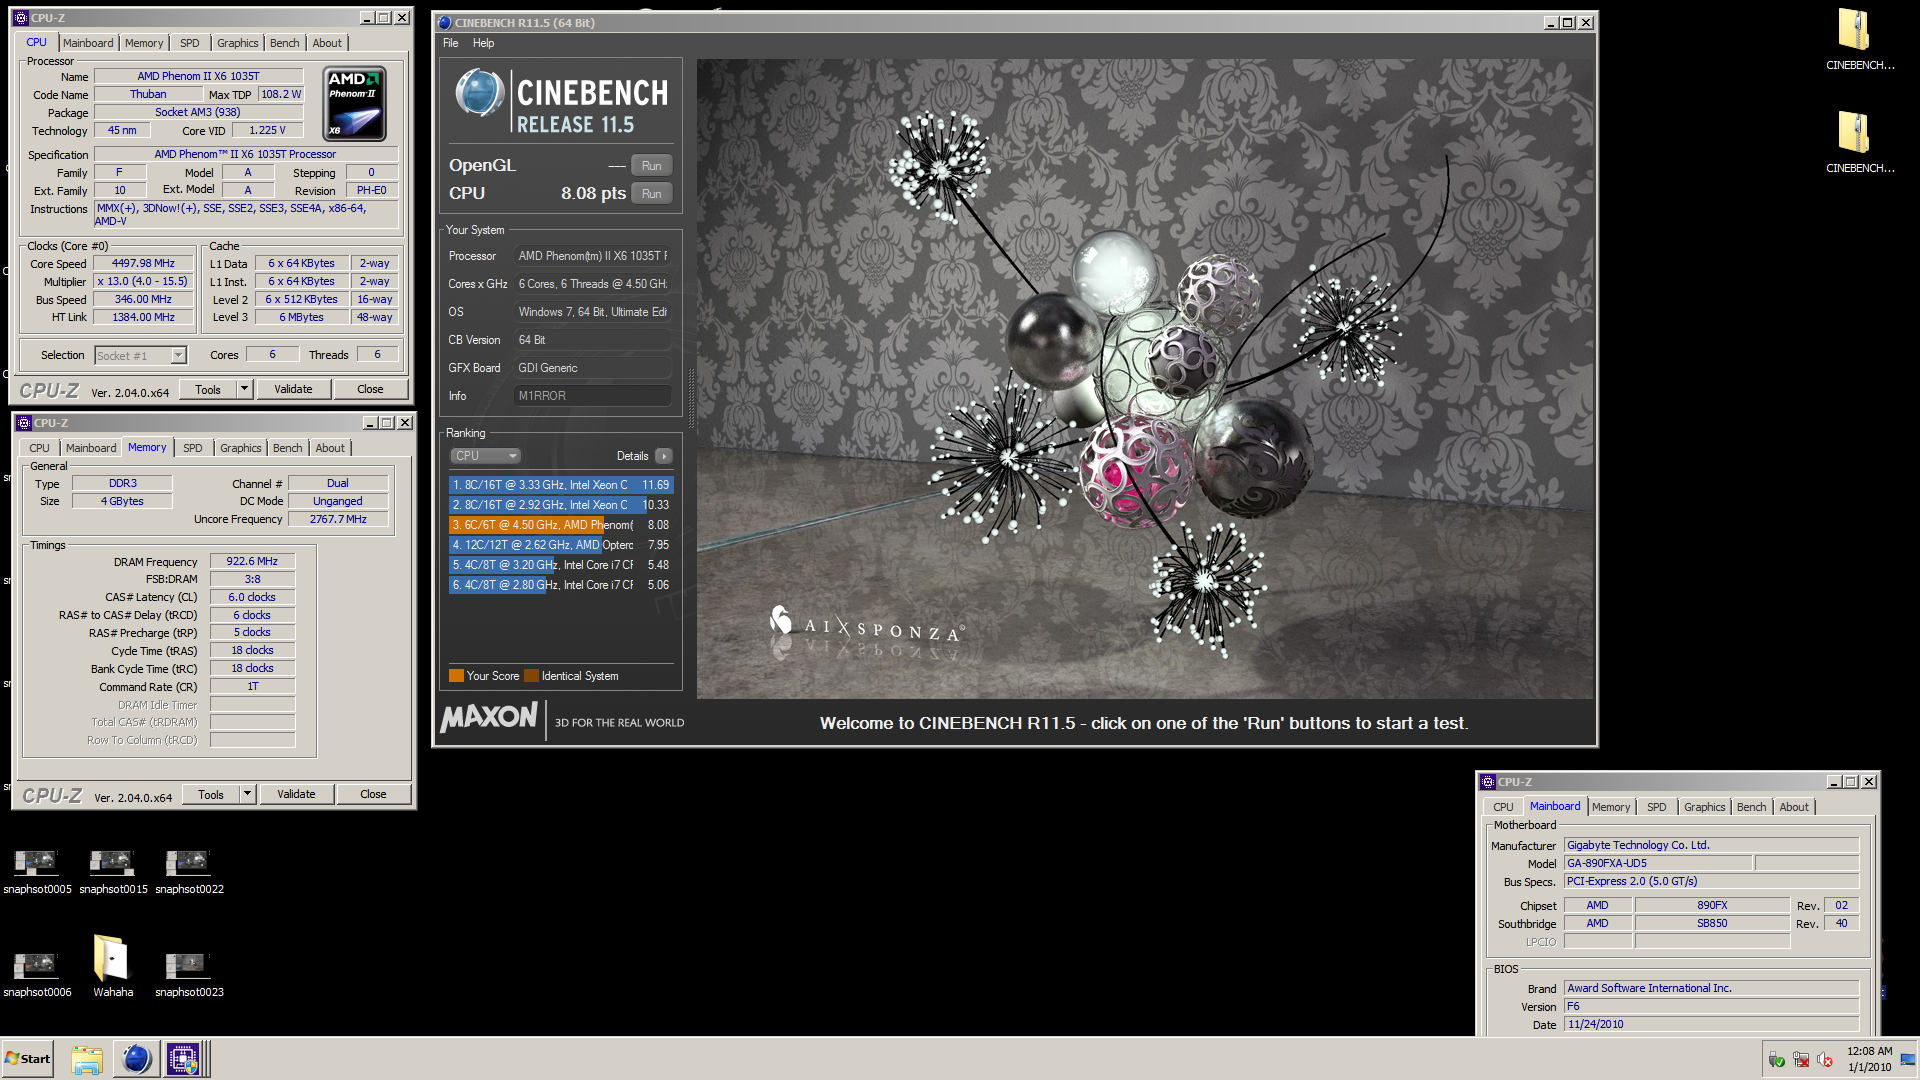The image size is (1920, 1080).
Task: Open snaphsot0006 desktop icon
Action: click(37, 973)
